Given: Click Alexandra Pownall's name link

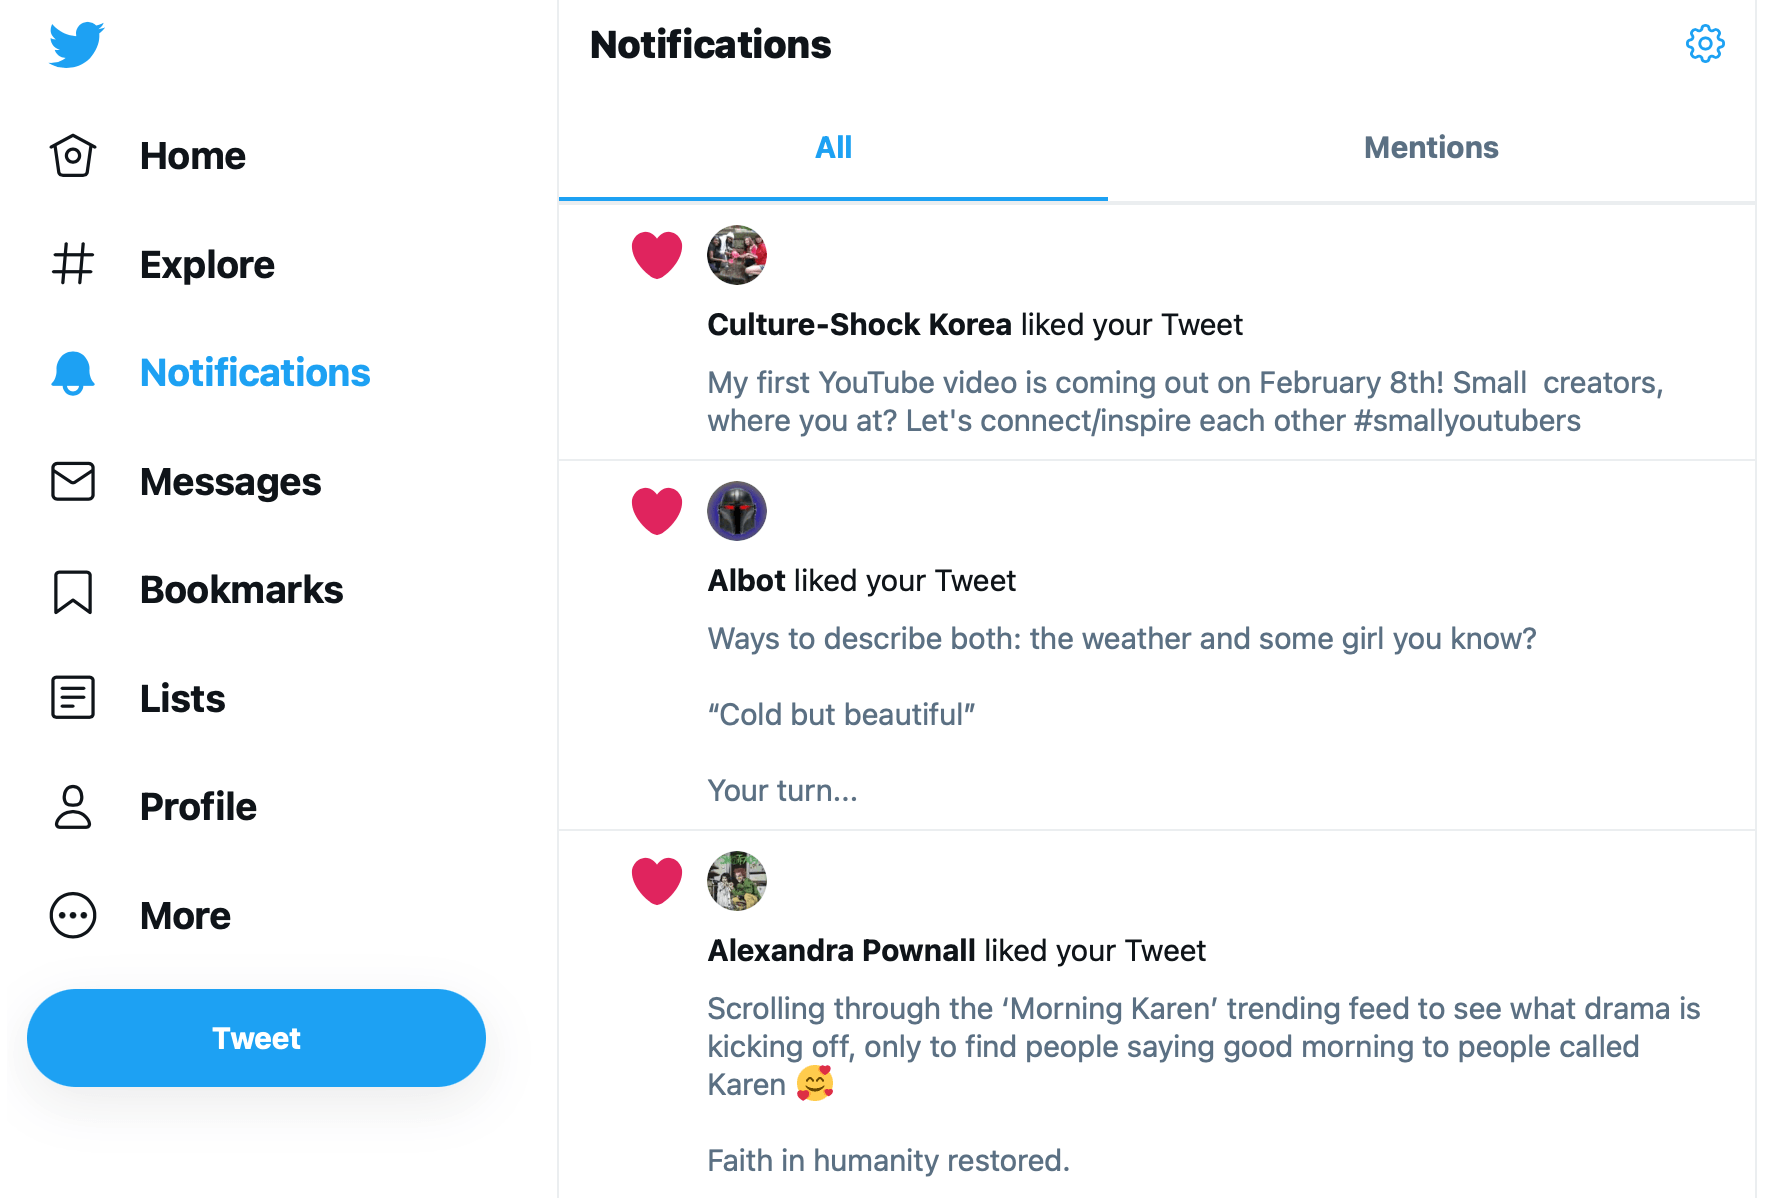Looking at the screenshot, I should click(841, 951).
